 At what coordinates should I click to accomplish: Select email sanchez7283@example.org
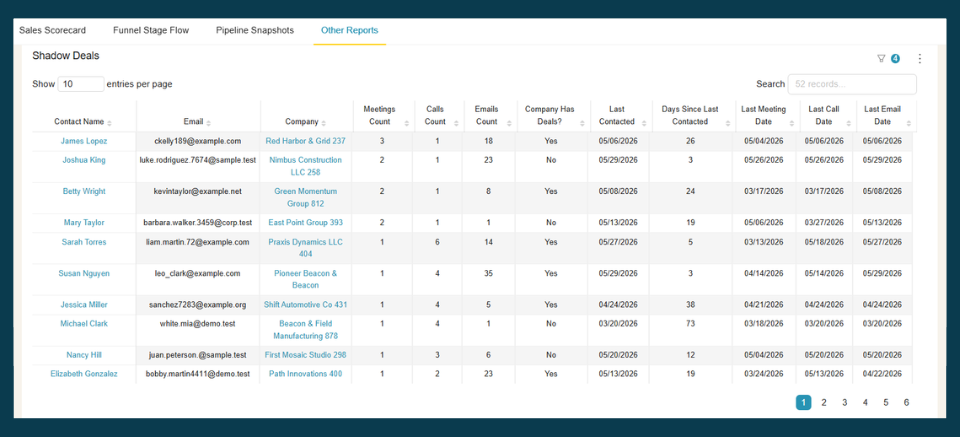pos(198,305)
